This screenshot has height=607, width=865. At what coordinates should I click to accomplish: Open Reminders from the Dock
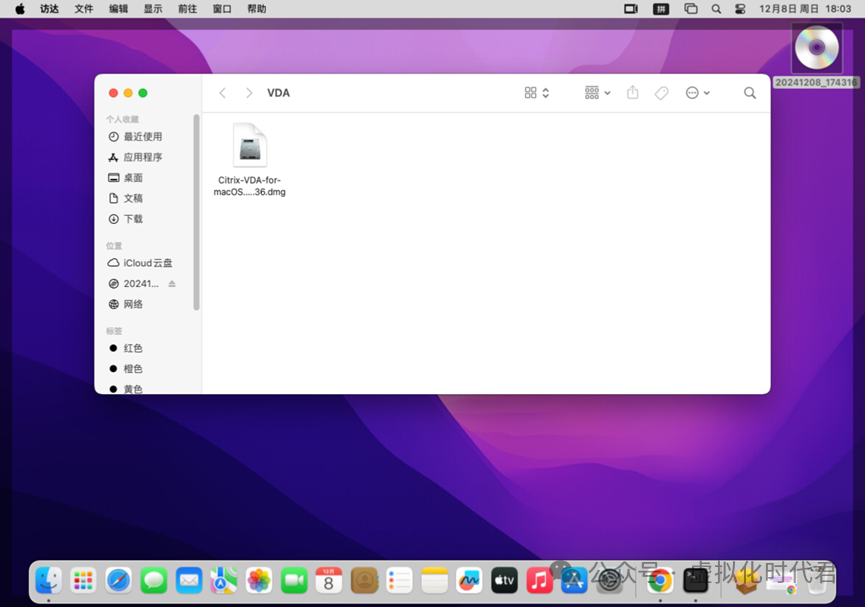tap(399, 581)
